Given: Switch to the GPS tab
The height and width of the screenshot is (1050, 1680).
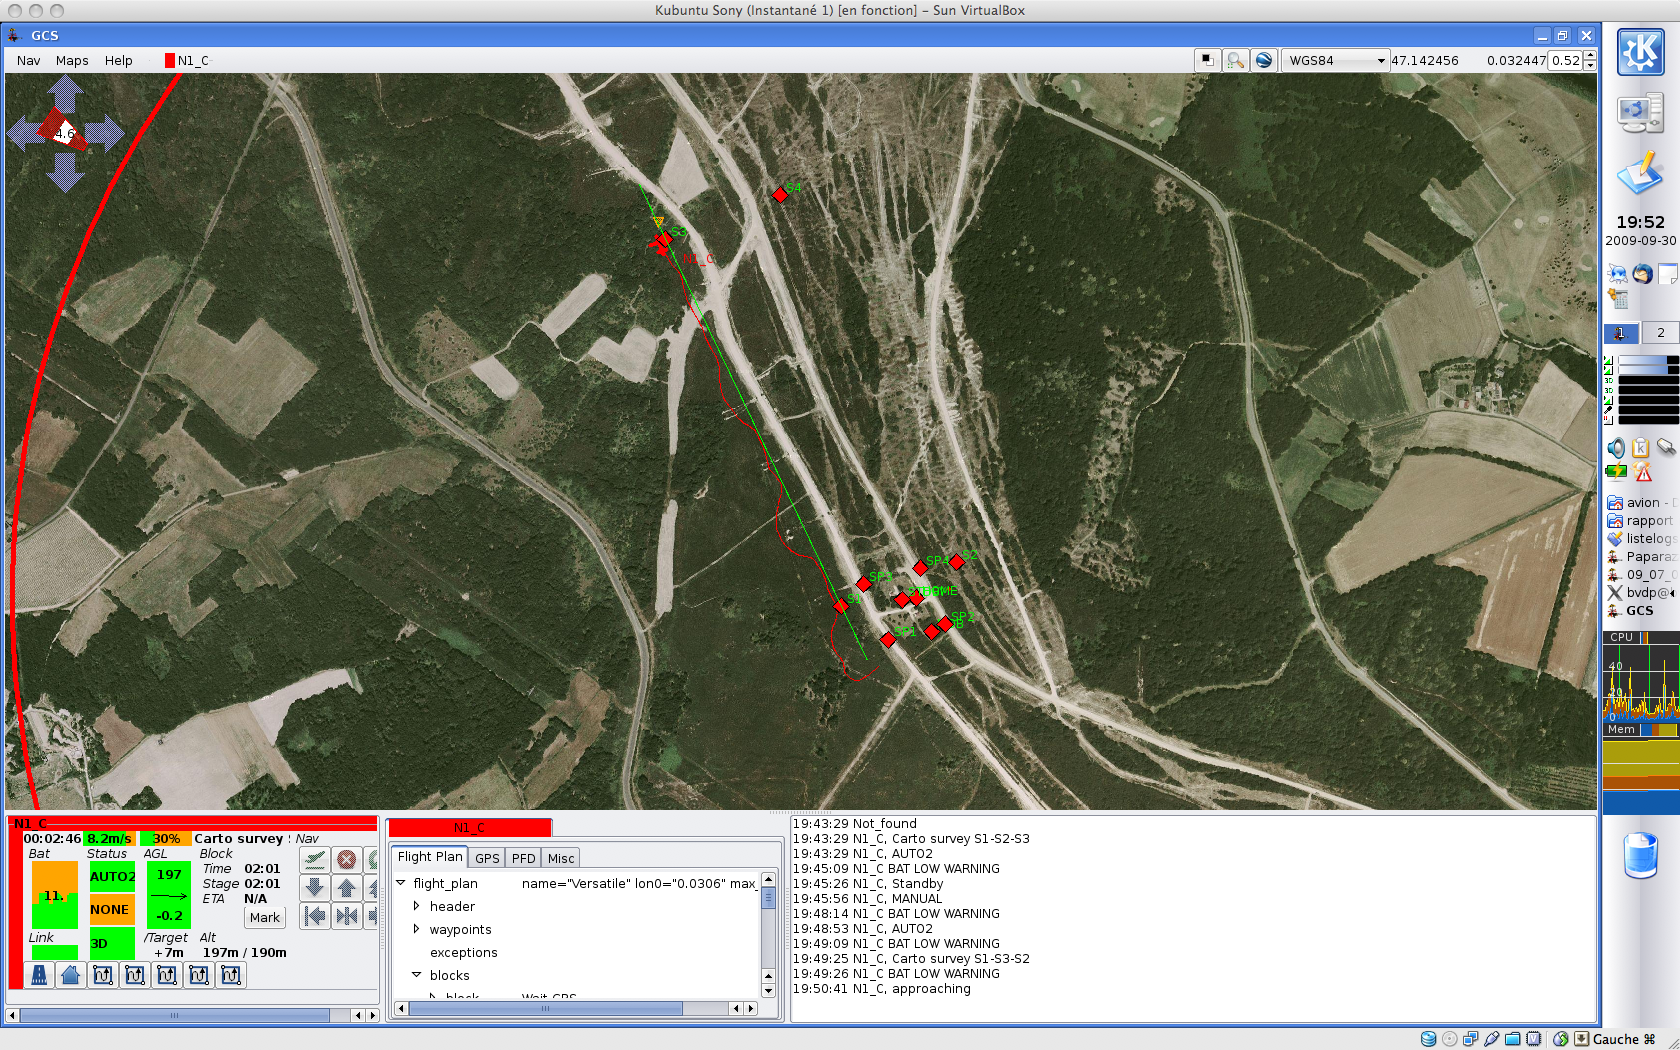Looking at the screenshot, I should 487,858.
